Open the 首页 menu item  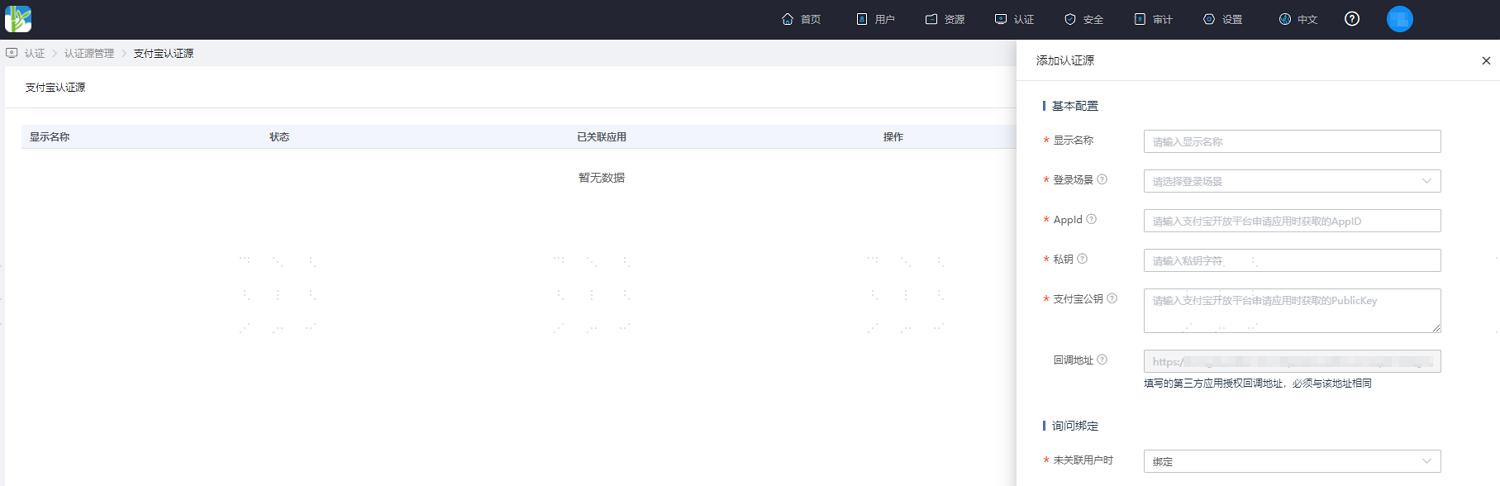[x=801, y=19]
